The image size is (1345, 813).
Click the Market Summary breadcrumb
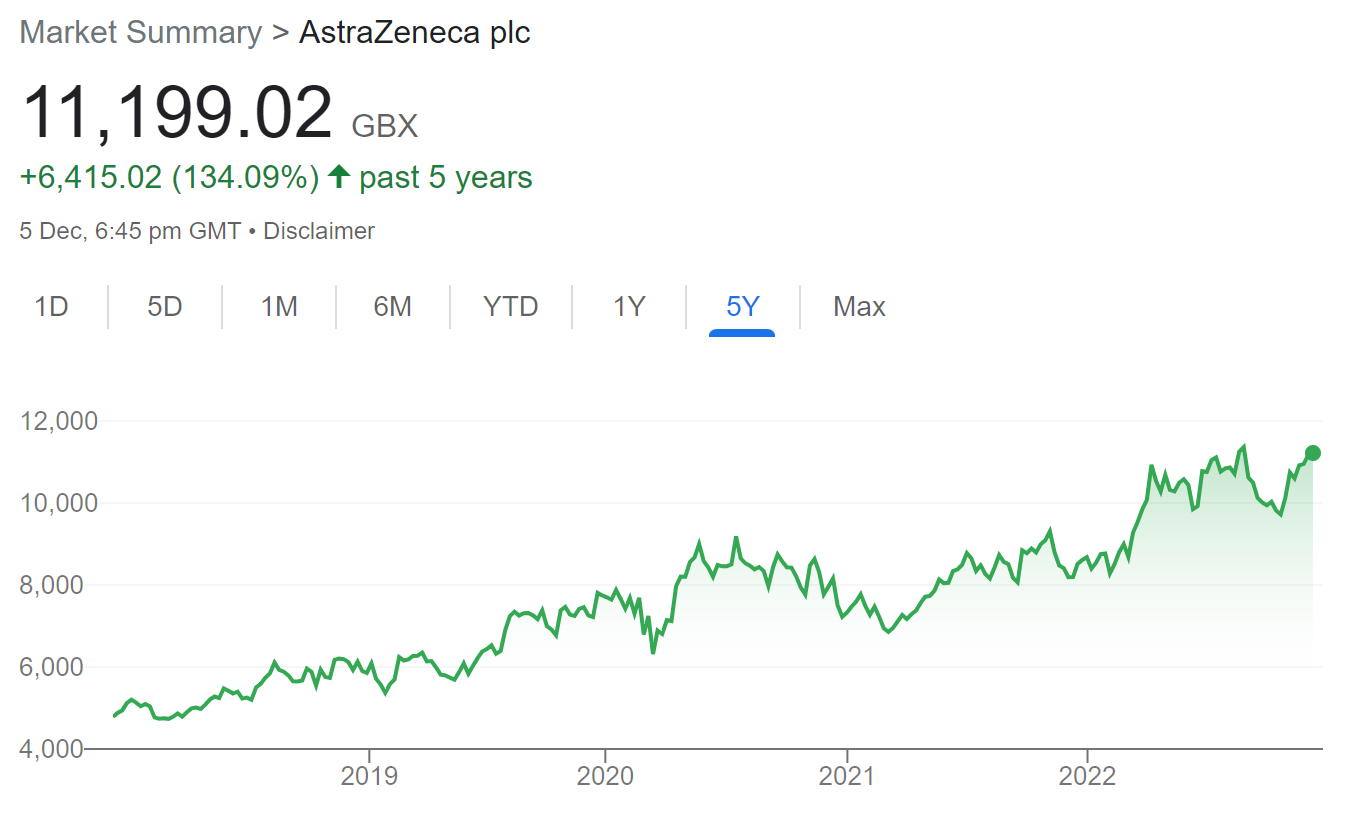[x=140, y=32]
